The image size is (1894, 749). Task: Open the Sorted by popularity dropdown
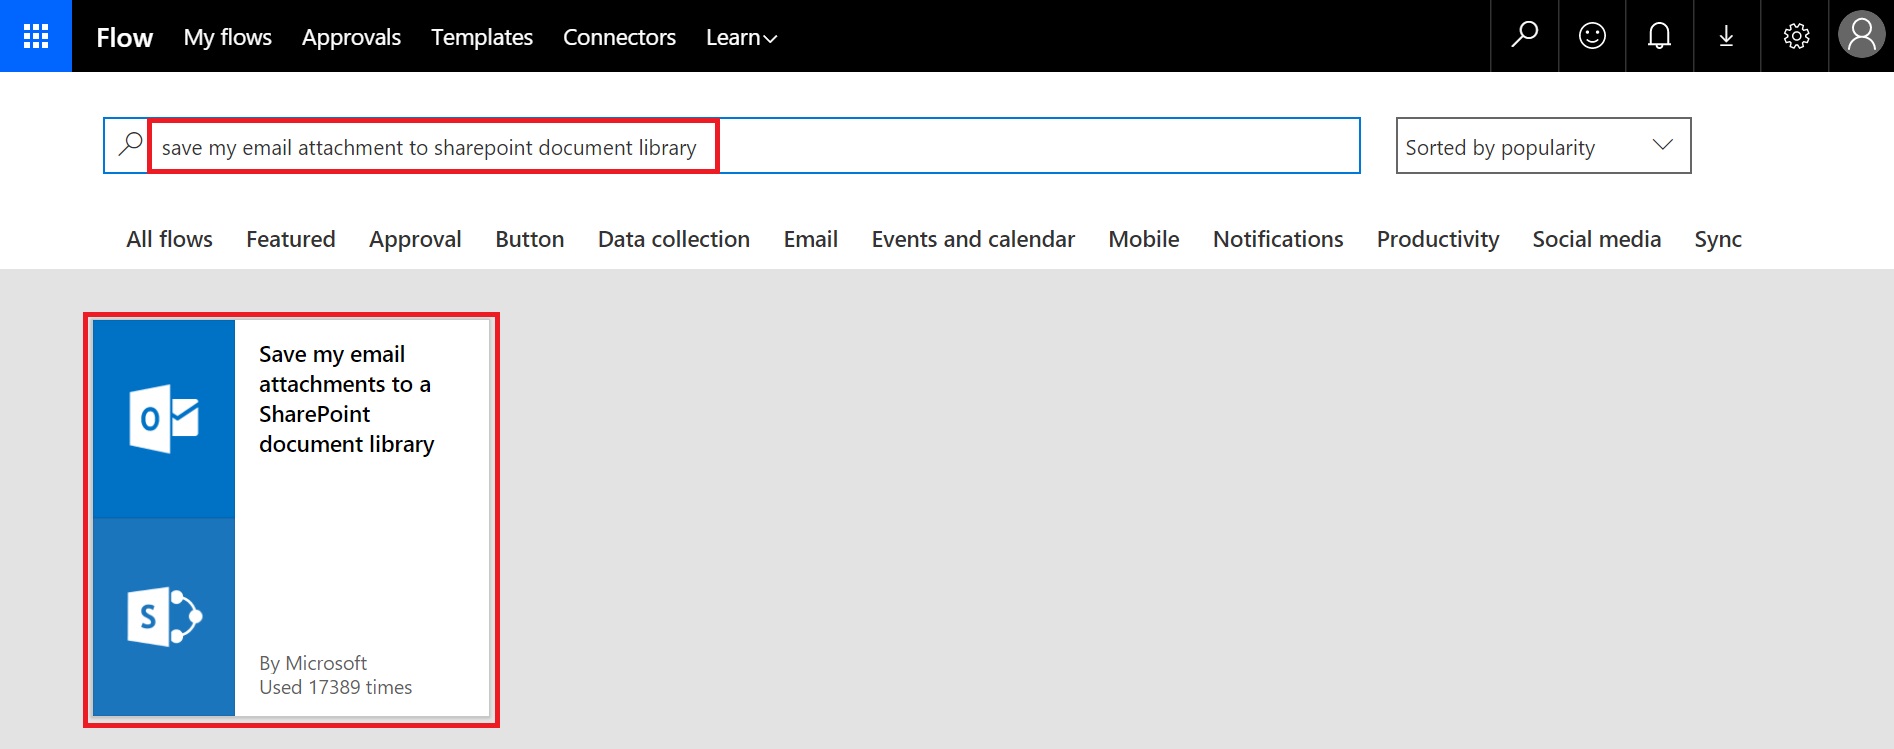coord(1543,146)
